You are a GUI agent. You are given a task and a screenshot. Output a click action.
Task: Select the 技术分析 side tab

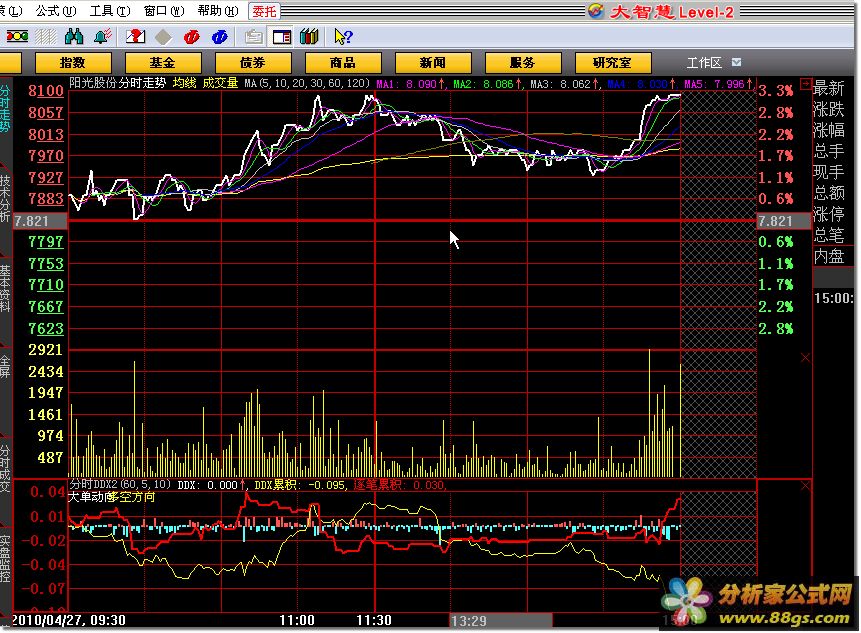point(6,198)
